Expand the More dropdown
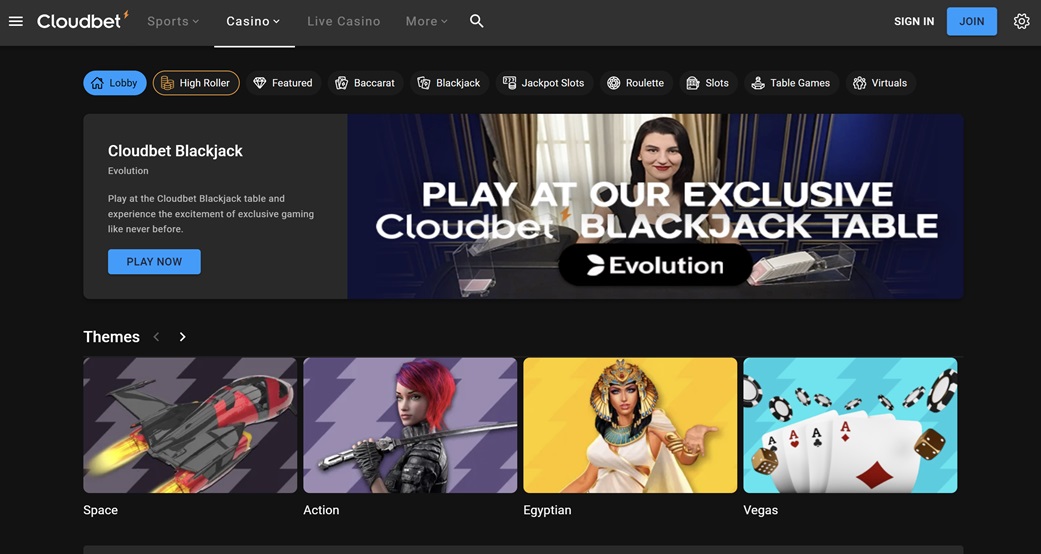 427,21
